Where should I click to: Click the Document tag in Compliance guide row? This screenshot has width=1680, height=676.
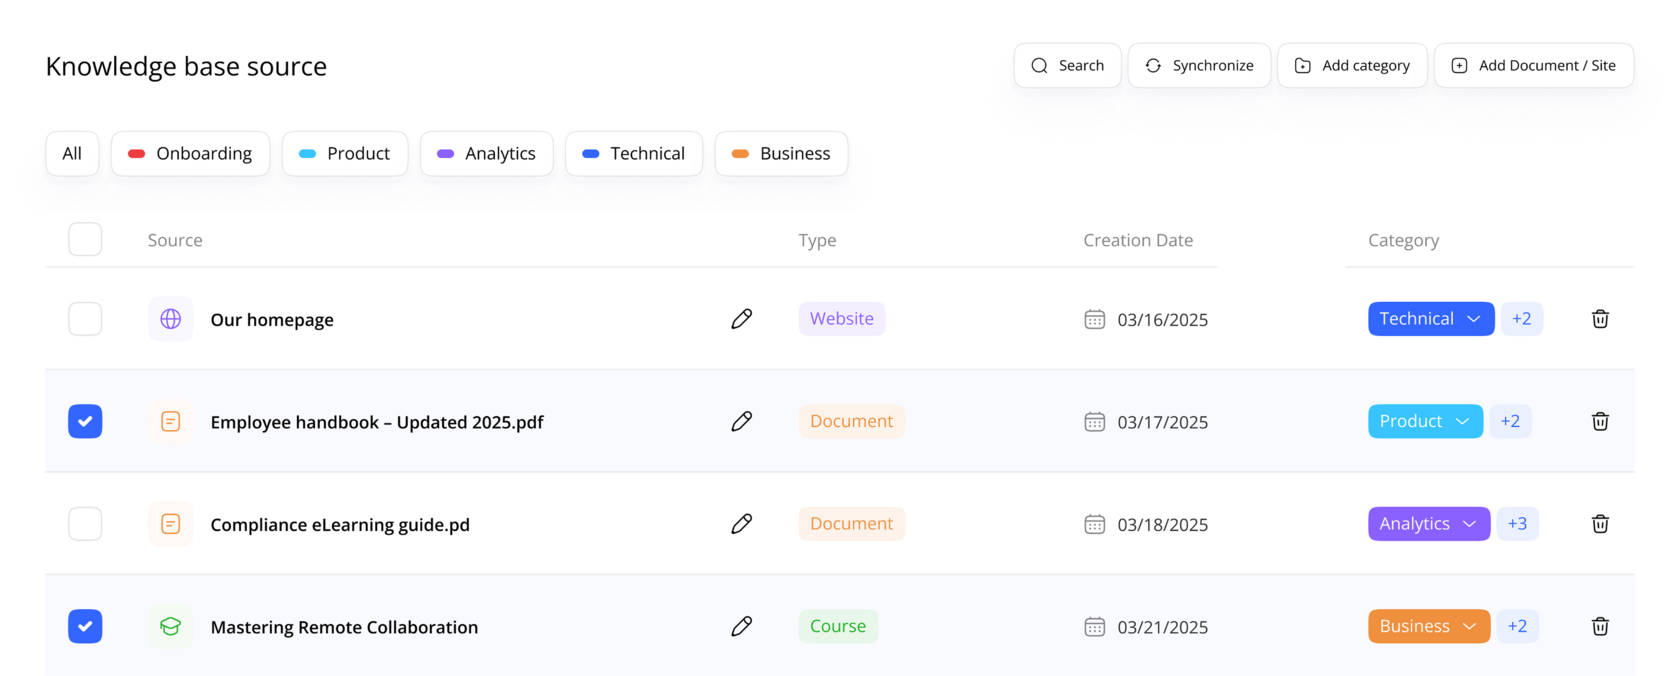(852, 524)
